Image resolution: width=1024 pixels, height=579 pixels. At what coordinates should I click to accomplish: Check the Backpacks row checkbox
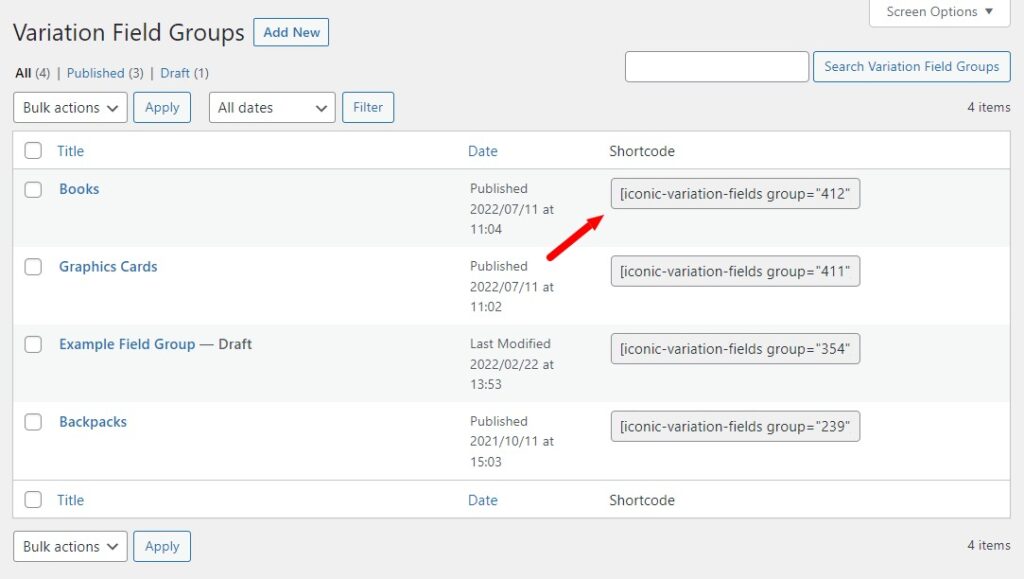(x=32, y=422)
